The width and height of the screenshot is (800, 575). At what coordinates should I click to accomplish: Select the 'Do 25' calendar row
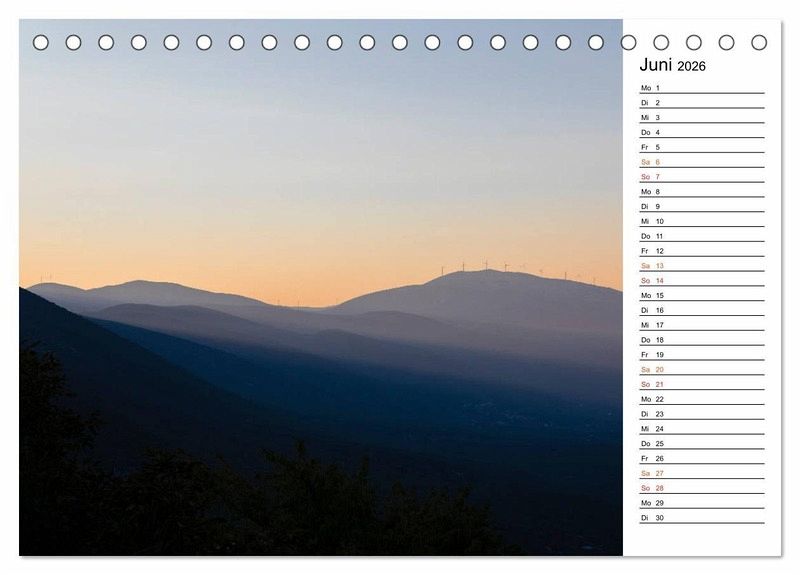click(x=702, y=443)
